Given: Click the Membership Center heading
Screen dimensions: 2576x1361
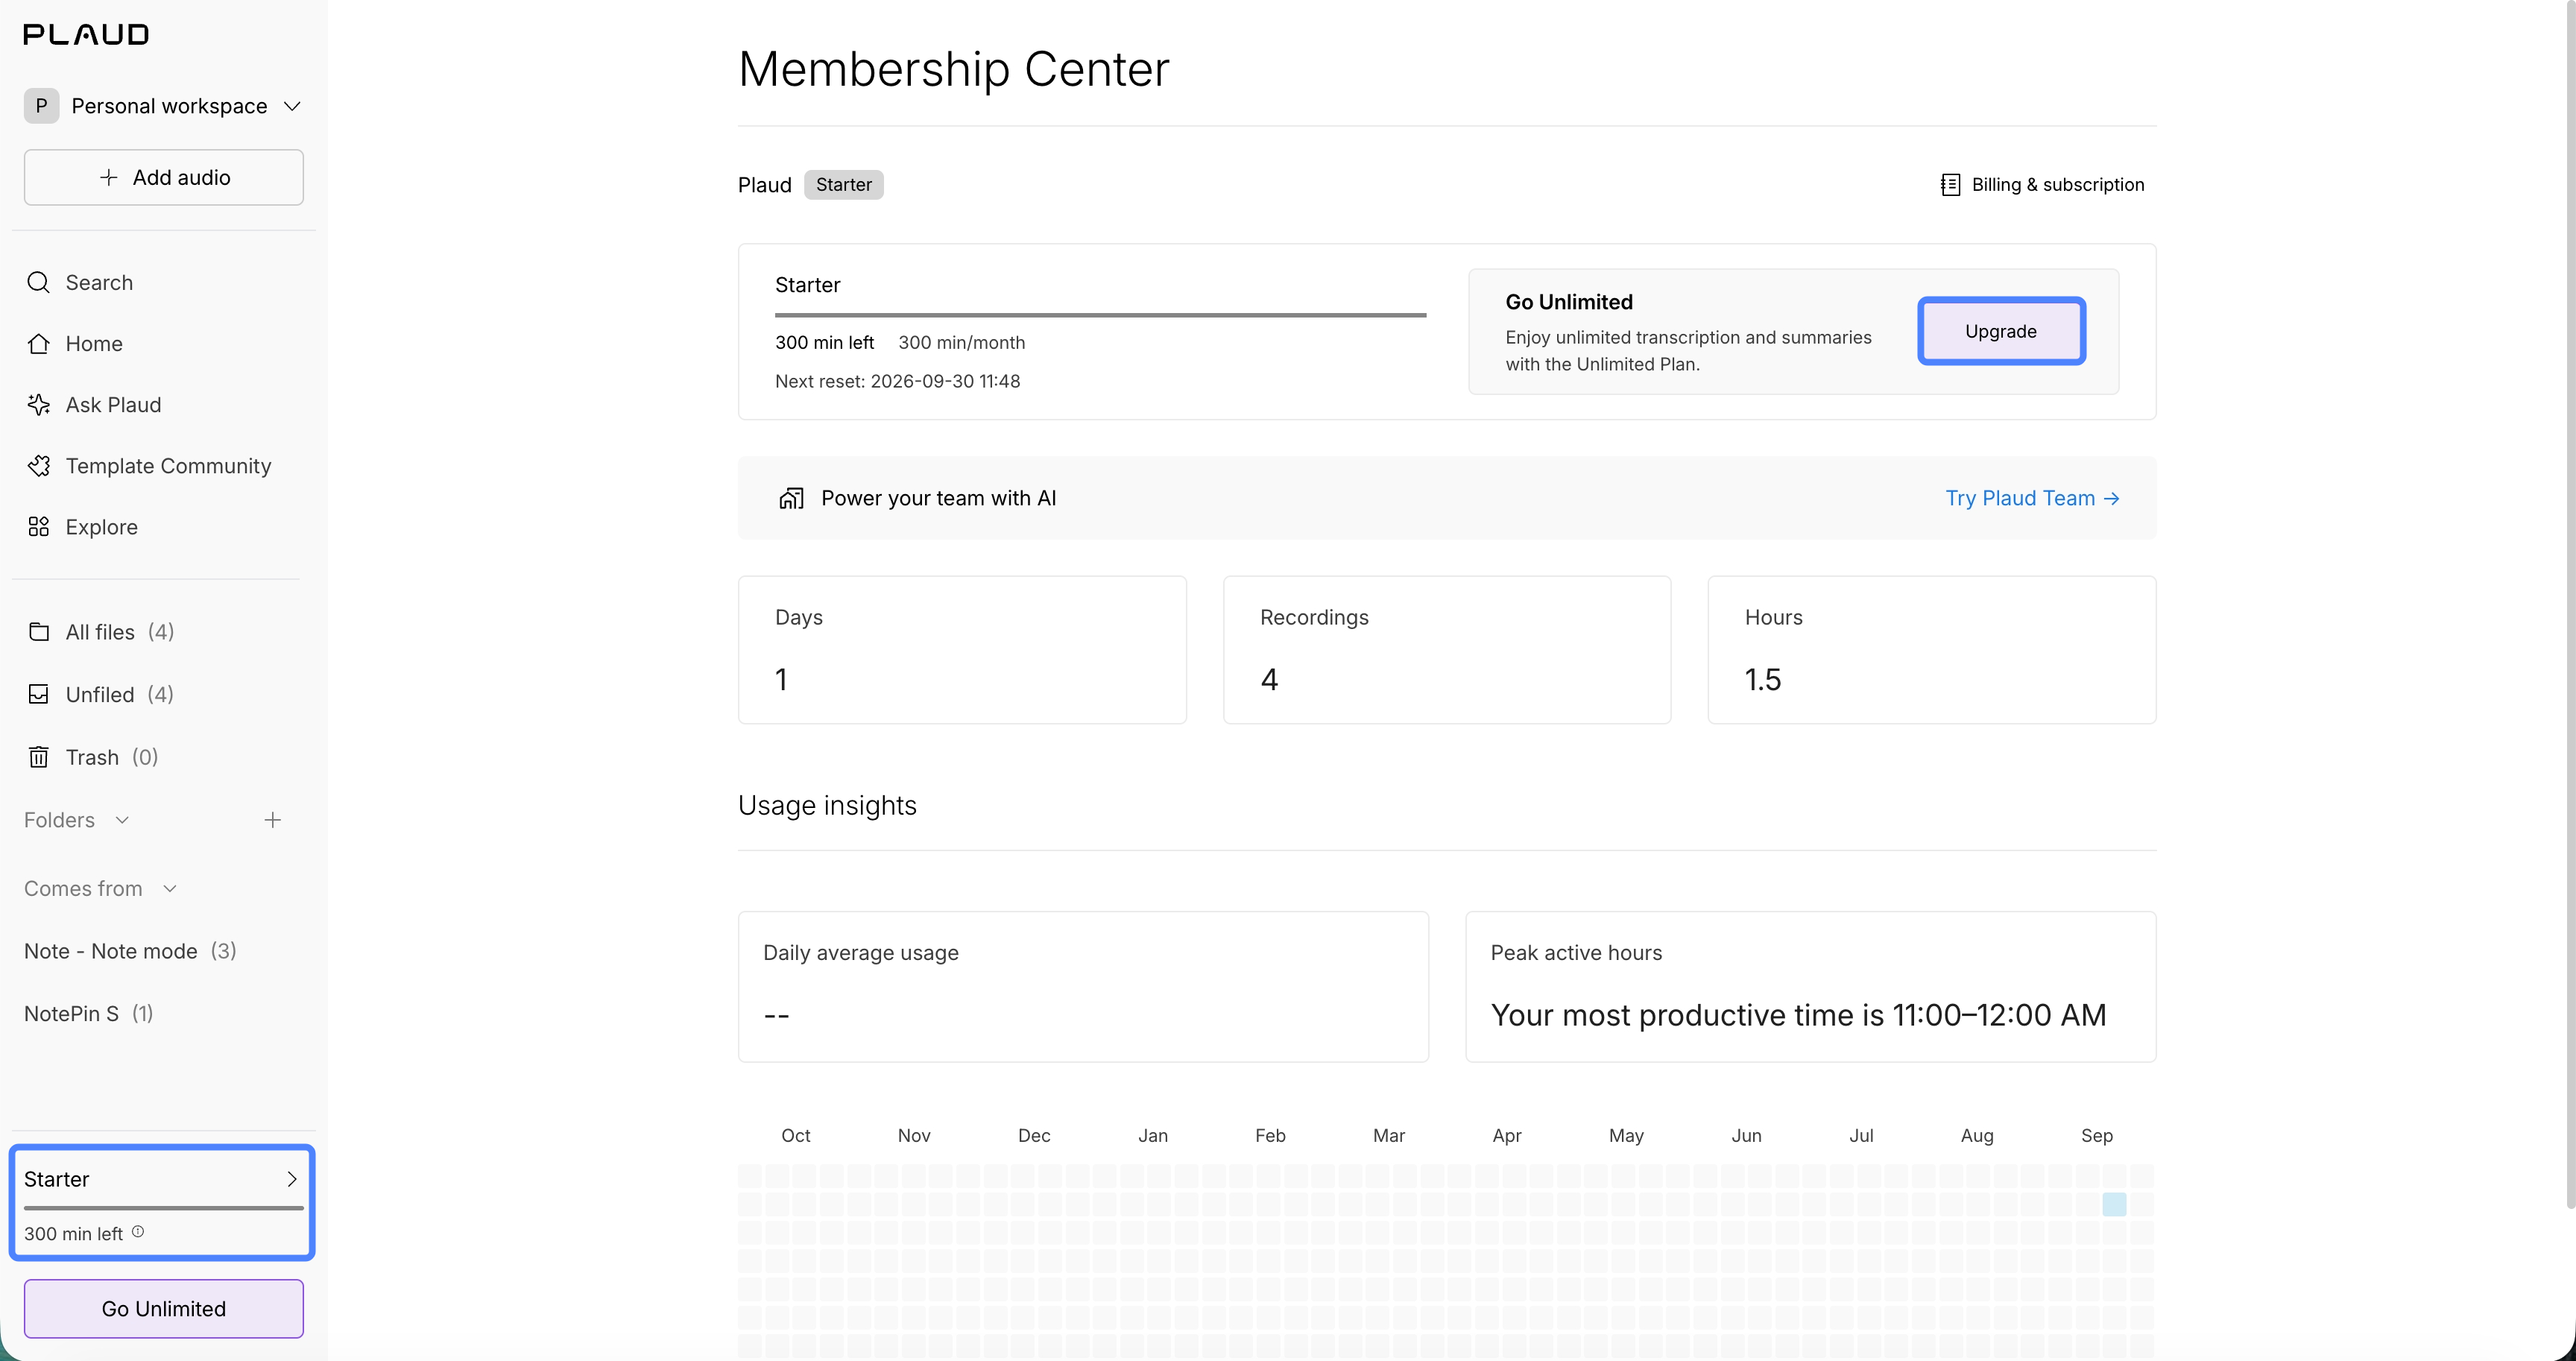Looking at the screenshot, I should tap(954, 69).
